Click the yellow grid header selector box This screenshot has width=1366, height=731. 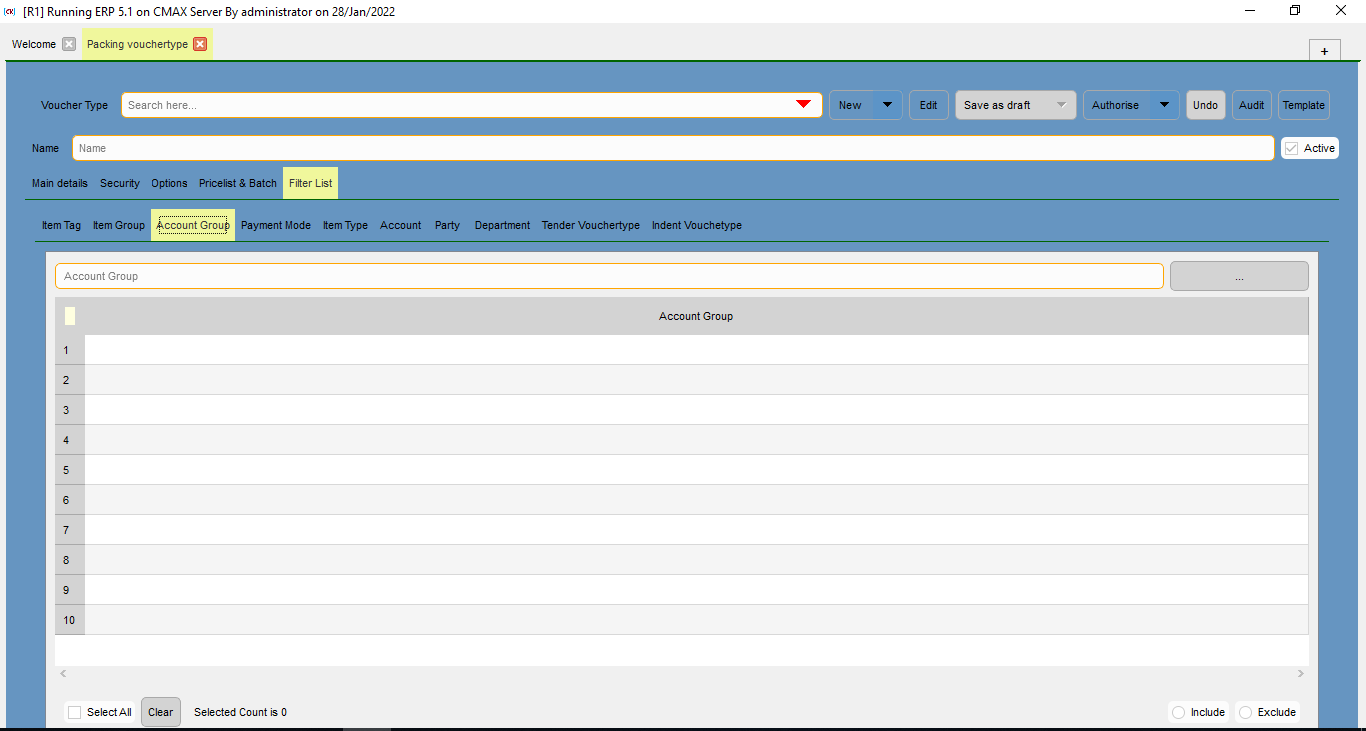click(70, 316)
